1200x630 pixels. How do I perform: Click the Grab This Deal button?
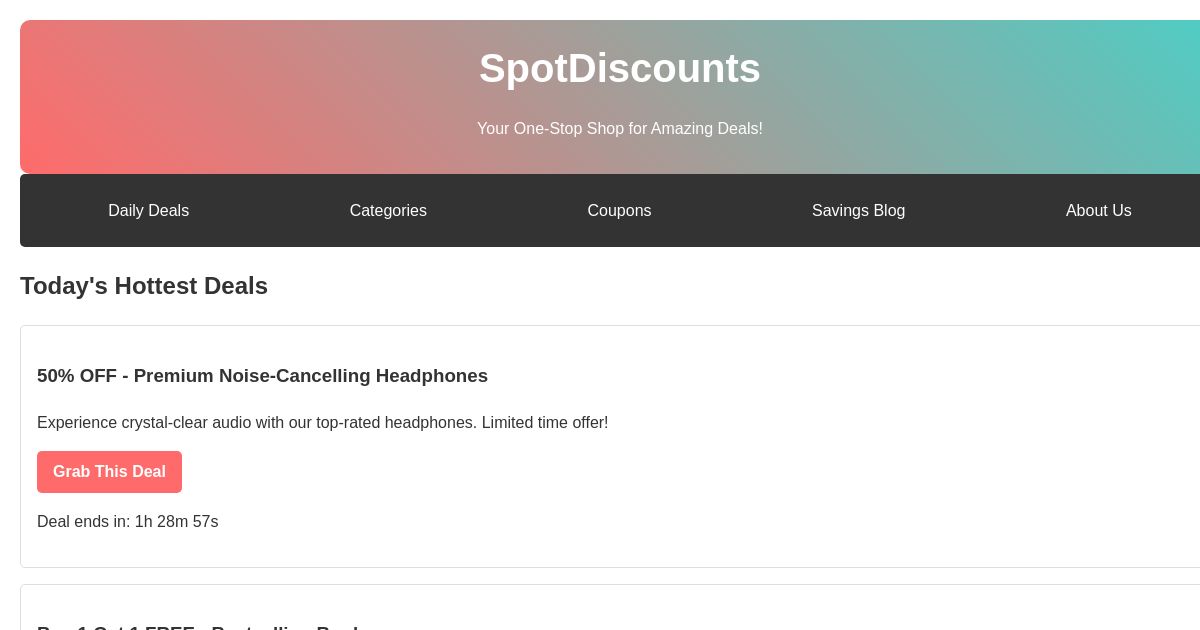(x=109, y=471)
